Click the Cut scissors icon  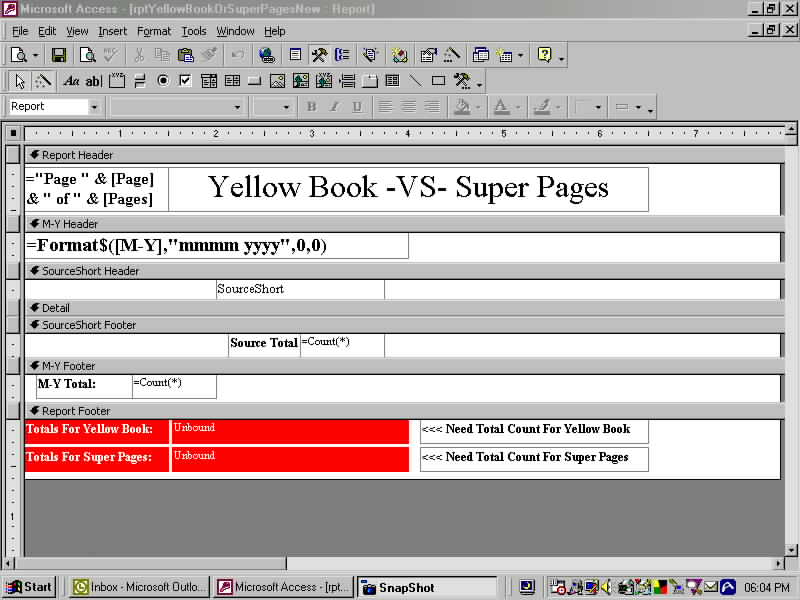[138, 55]
